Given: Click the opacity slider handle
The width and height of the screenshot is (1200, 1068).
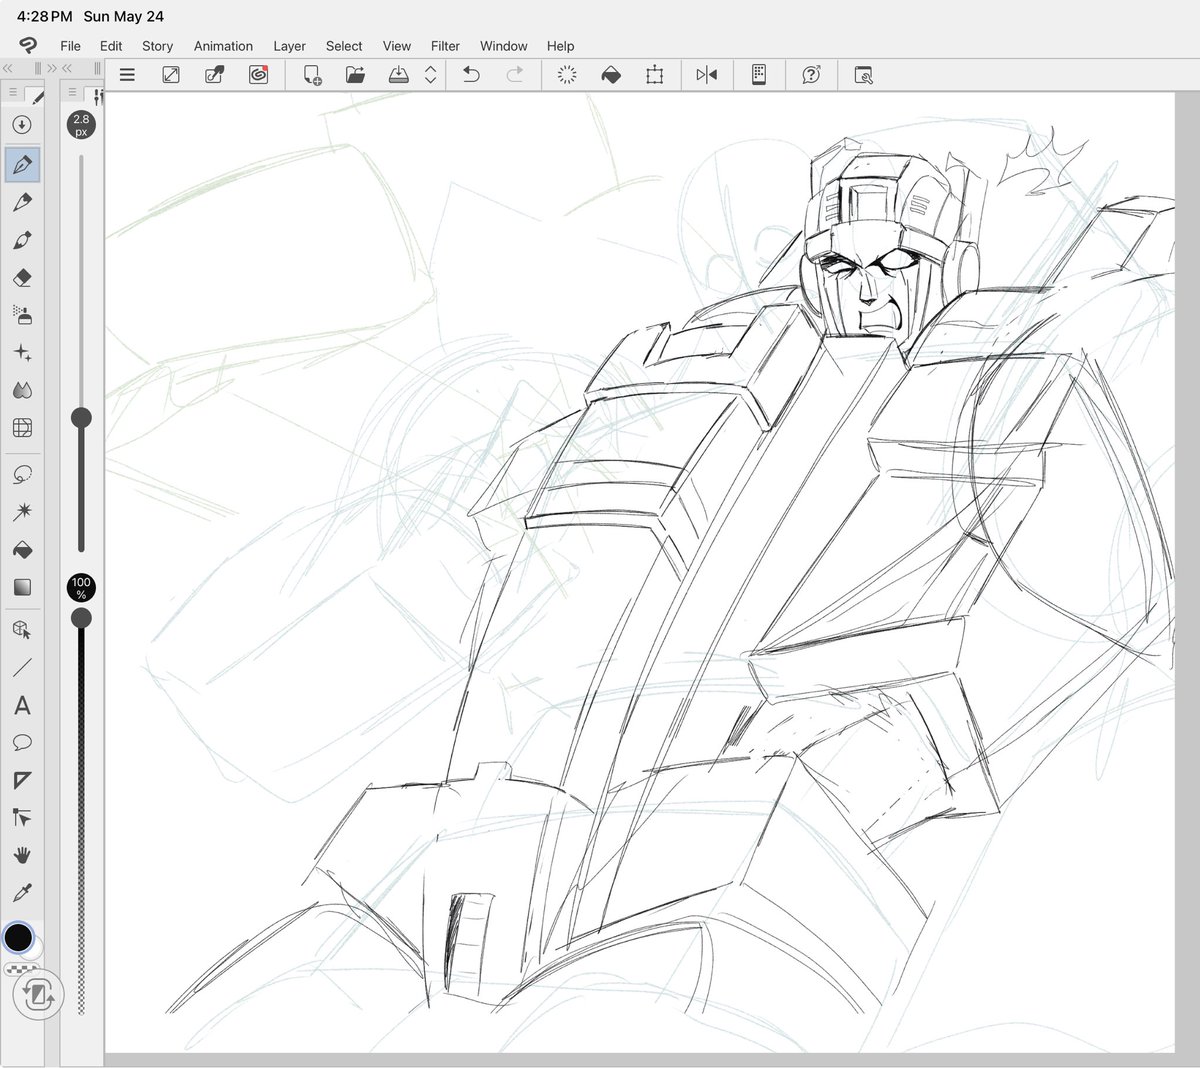Looking at the screenshot, I should point(81,618).
